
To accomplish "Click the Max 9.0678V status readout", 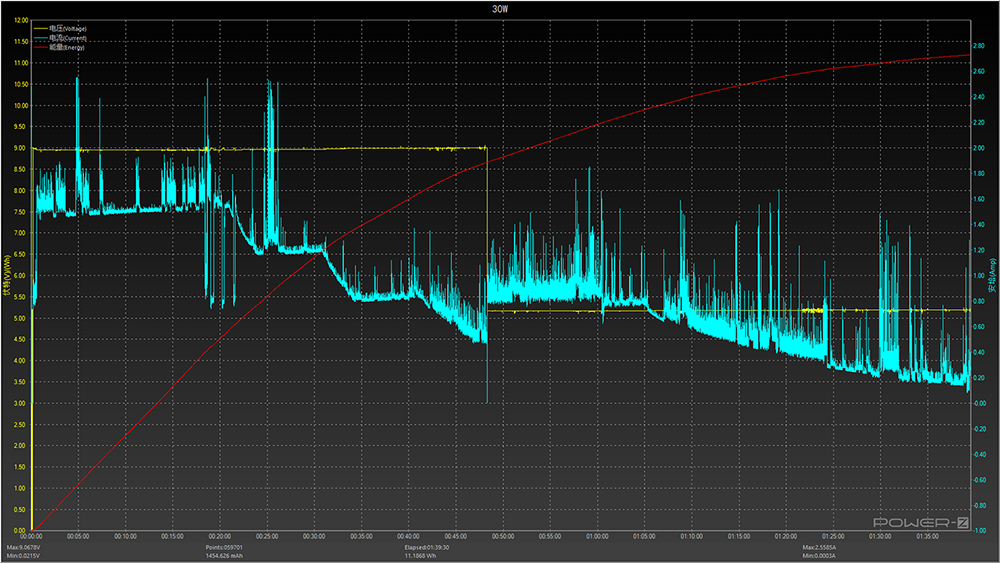I will 26,548.
